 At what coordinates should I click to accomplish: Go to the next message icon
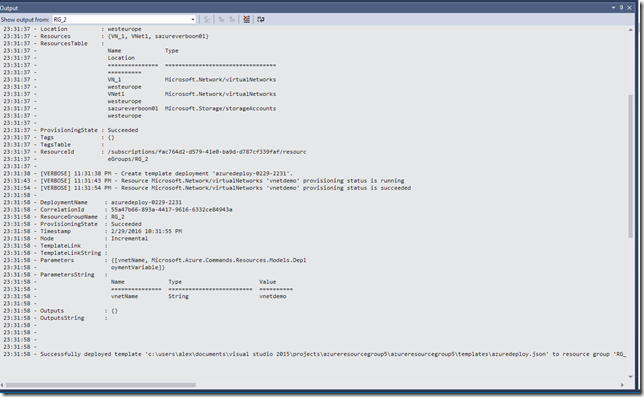(232, 19)
